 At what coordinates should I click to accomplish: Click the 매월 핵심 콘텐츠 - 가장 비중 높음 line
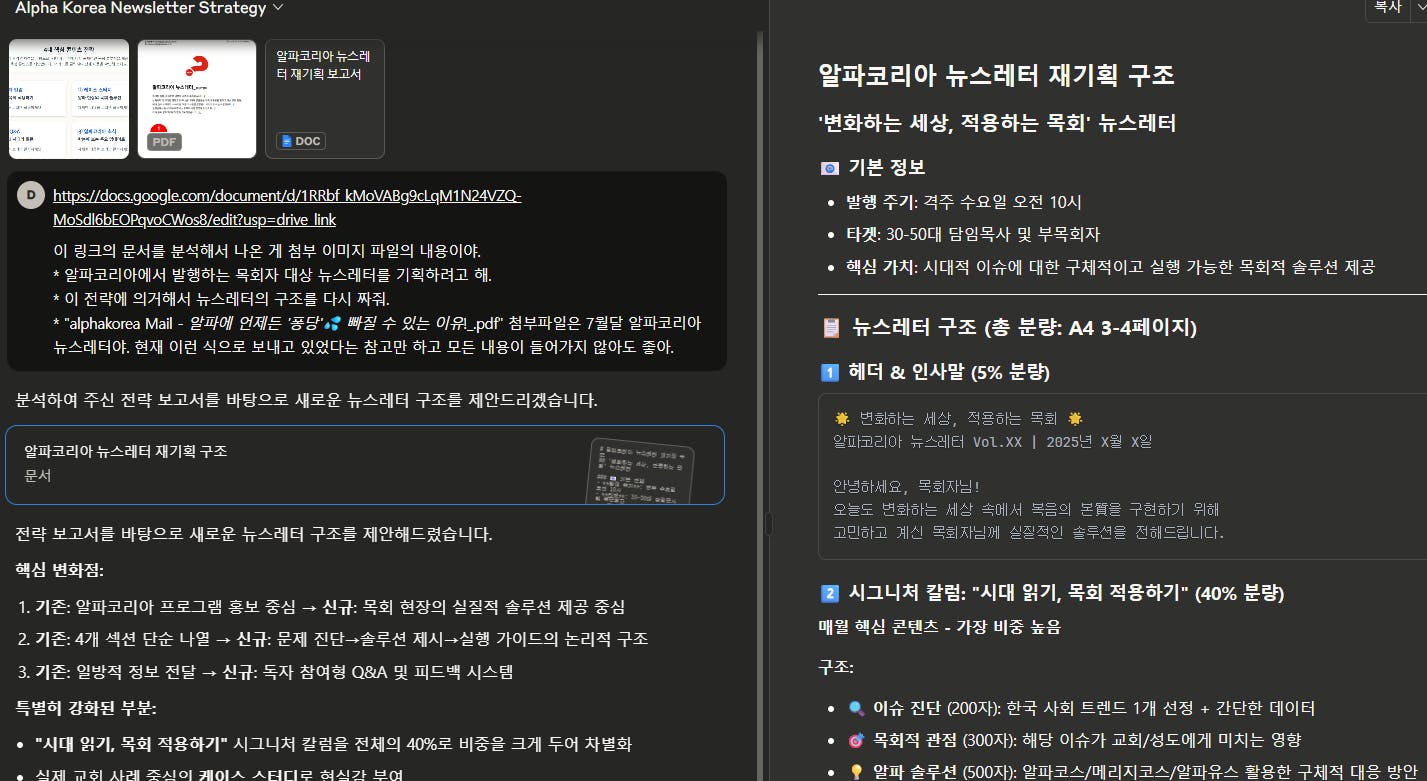click(939, 627)
